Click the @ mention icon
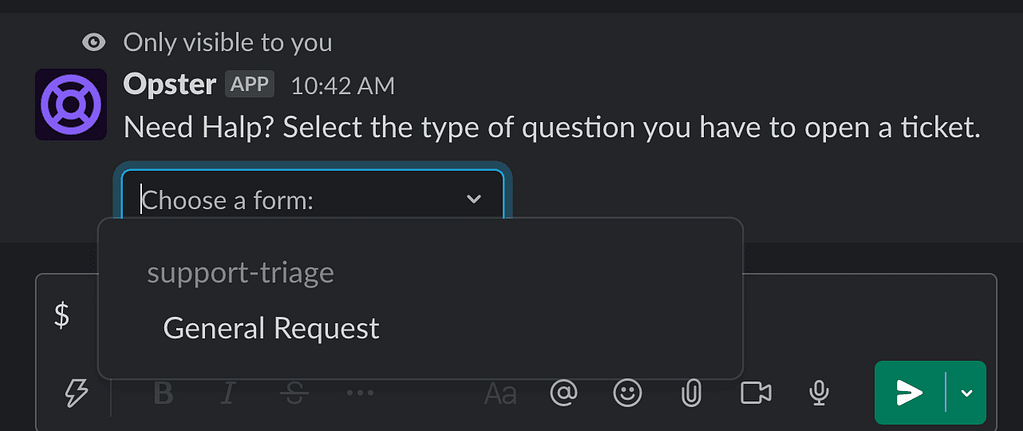1023x431 pixels. pyautogui.click(x=564, y=393)
